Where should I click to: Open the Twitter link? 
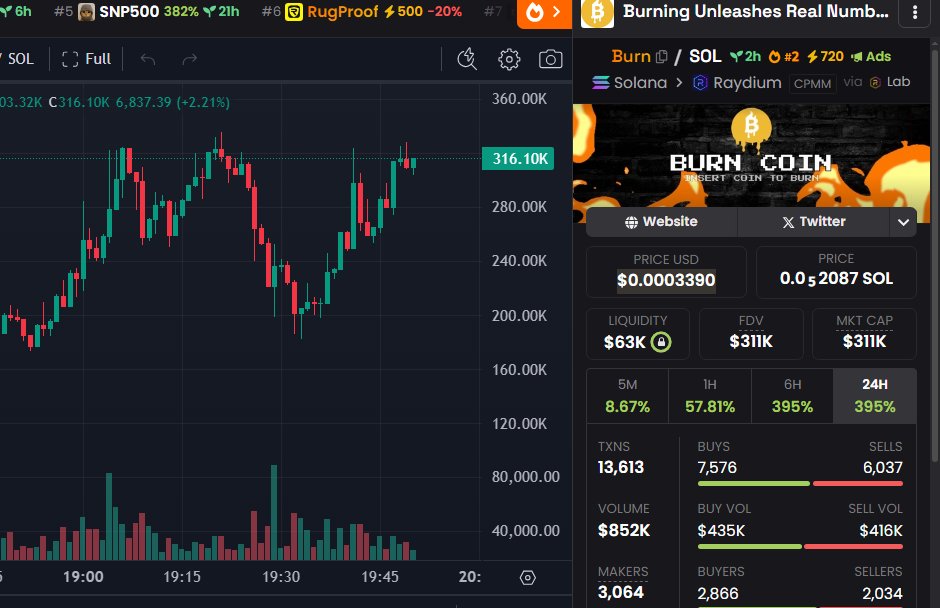point(814,222)
